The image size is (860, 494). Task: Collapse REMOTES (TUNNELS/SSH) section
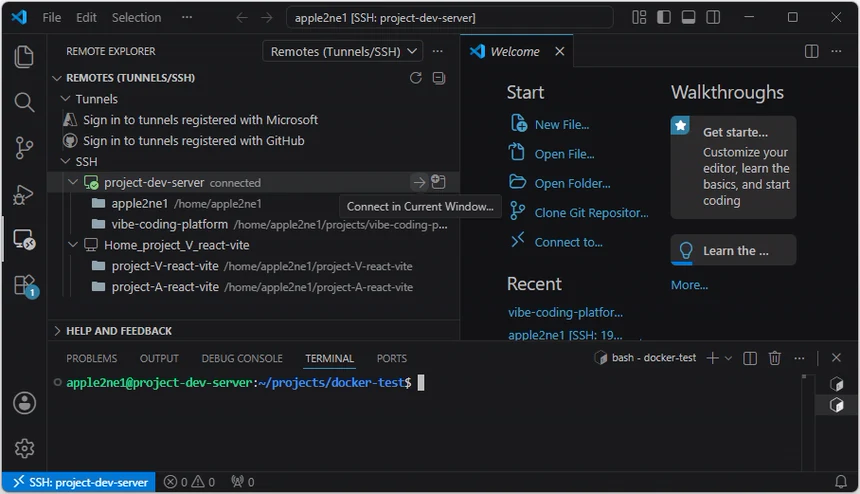(56, 78)
